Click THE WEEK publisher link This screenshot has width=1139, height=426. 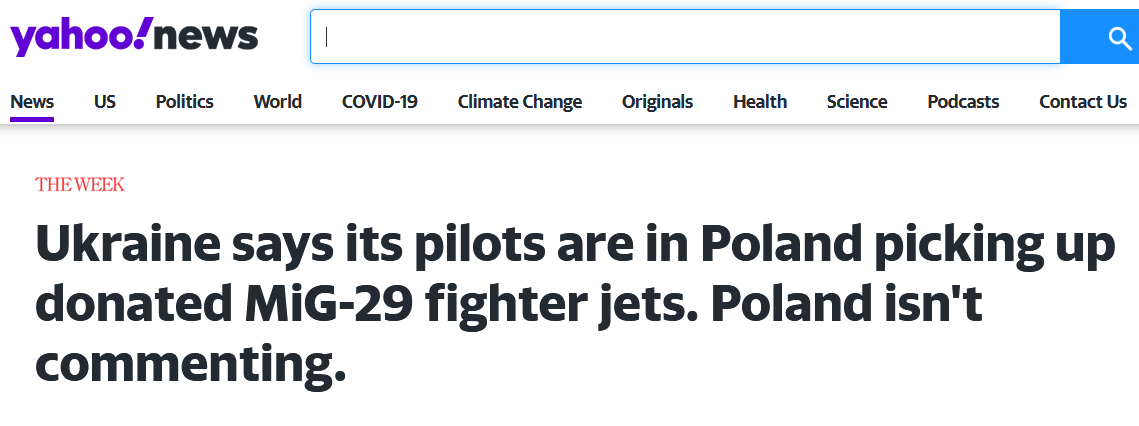point(80,185)
